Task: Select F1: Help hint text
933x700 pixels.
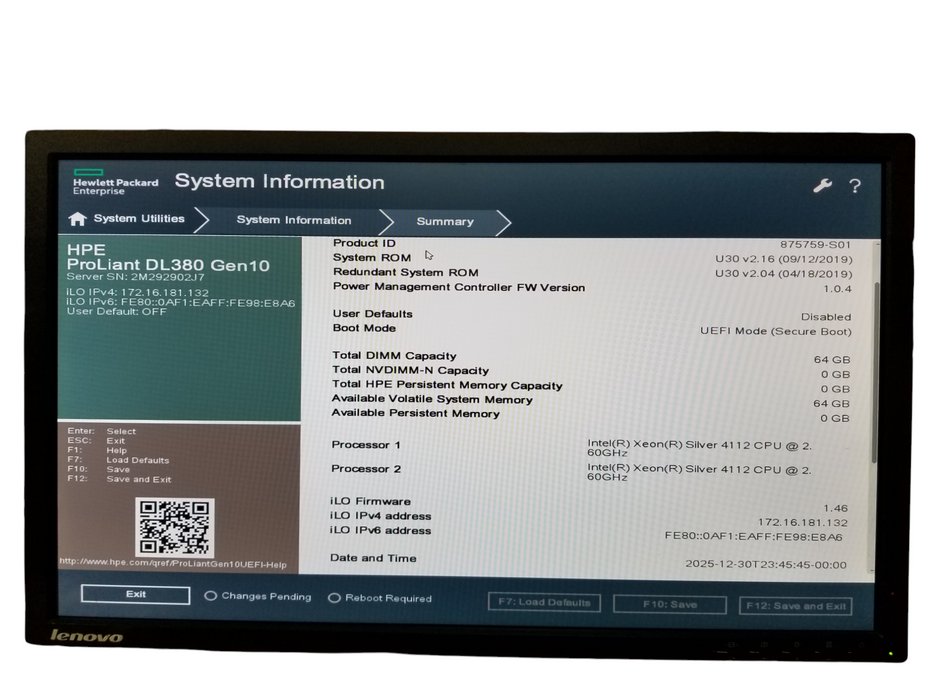Action: pos(97,451)
